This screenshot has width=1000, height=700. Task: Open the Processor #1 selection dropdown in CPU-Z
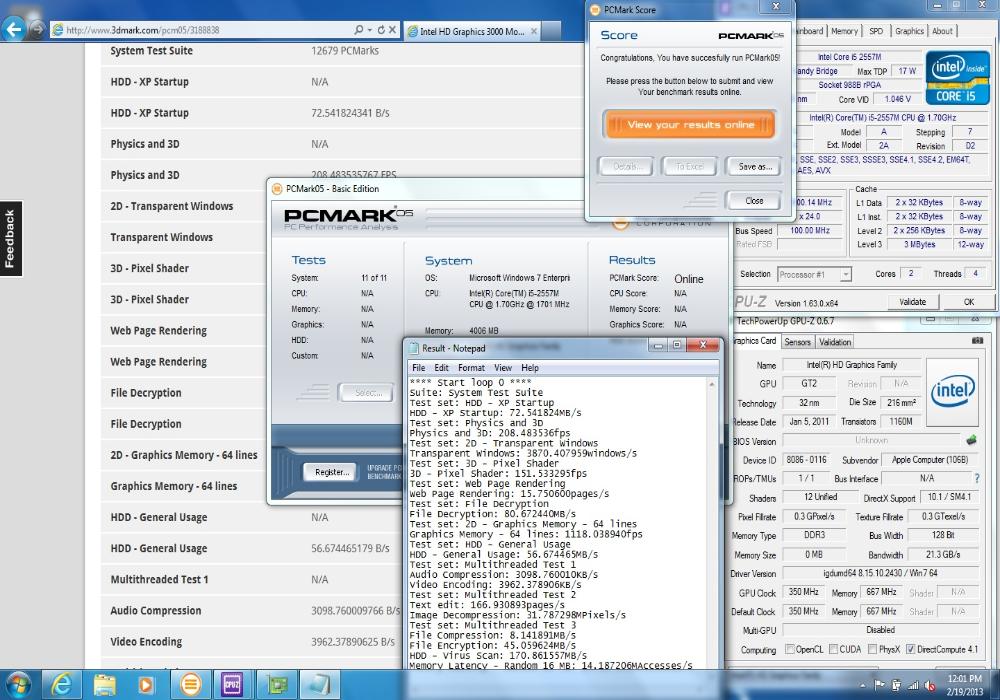(x=814, y=275)
